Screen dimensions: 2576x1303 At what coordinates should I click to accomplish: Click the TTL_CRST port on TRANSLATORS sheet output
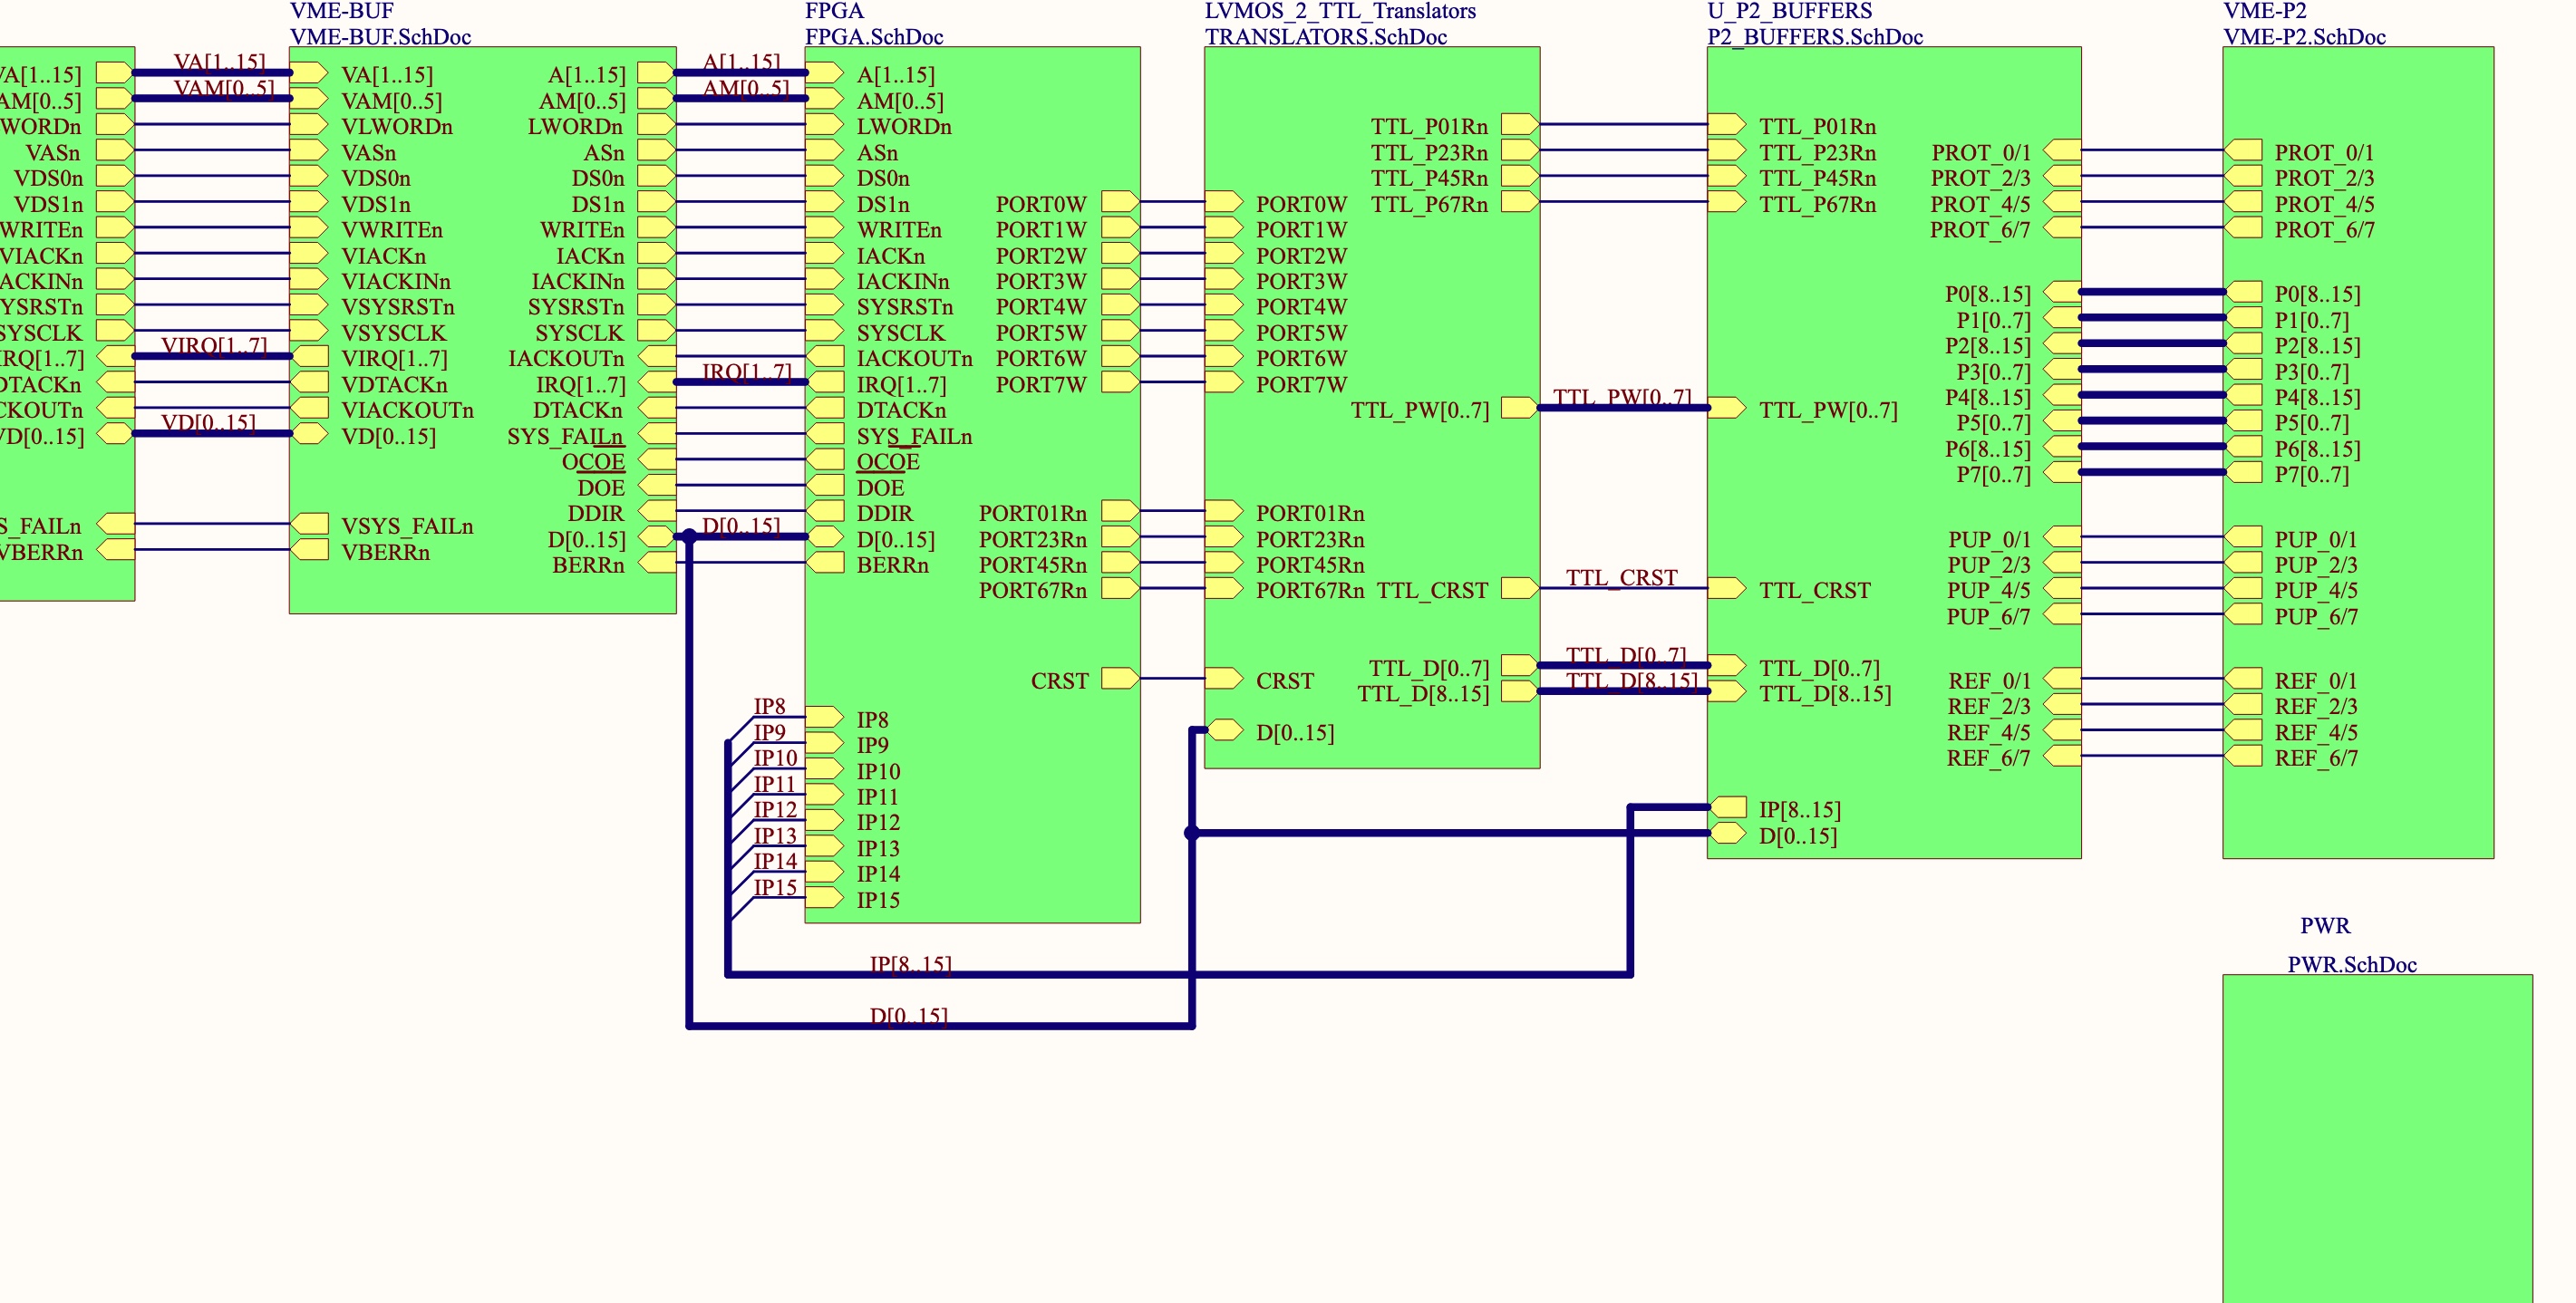[x=1519, y=588]
